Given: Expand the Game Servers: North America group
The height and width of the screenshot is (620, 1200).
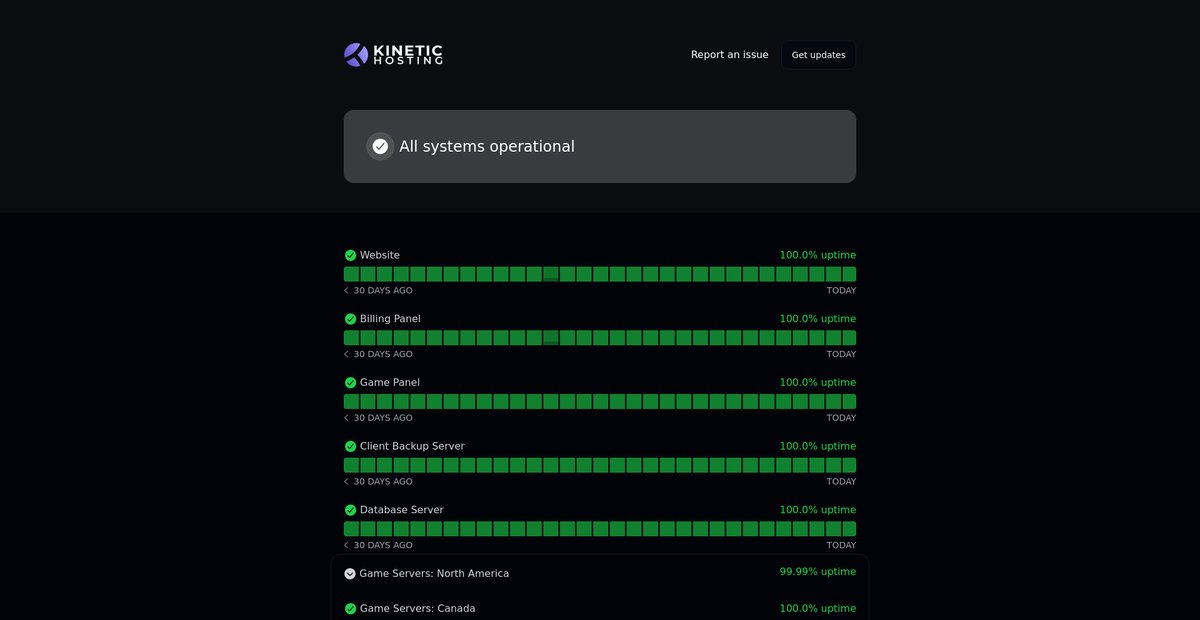Looking at the screenshot, I should tap(350, 574).
